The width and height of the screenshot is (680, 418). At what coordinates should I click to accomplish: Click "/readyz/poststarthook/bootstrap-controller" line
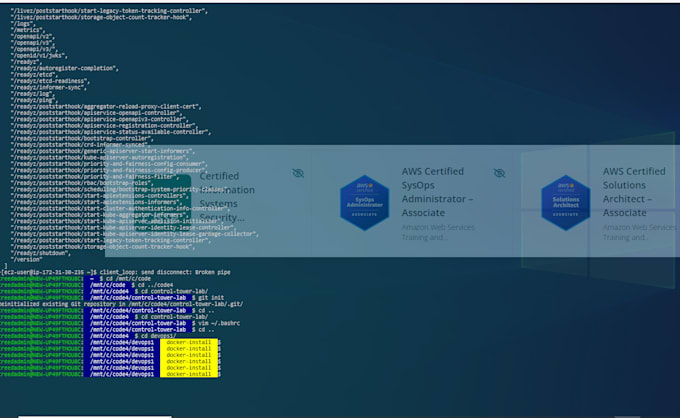point(82,138)
